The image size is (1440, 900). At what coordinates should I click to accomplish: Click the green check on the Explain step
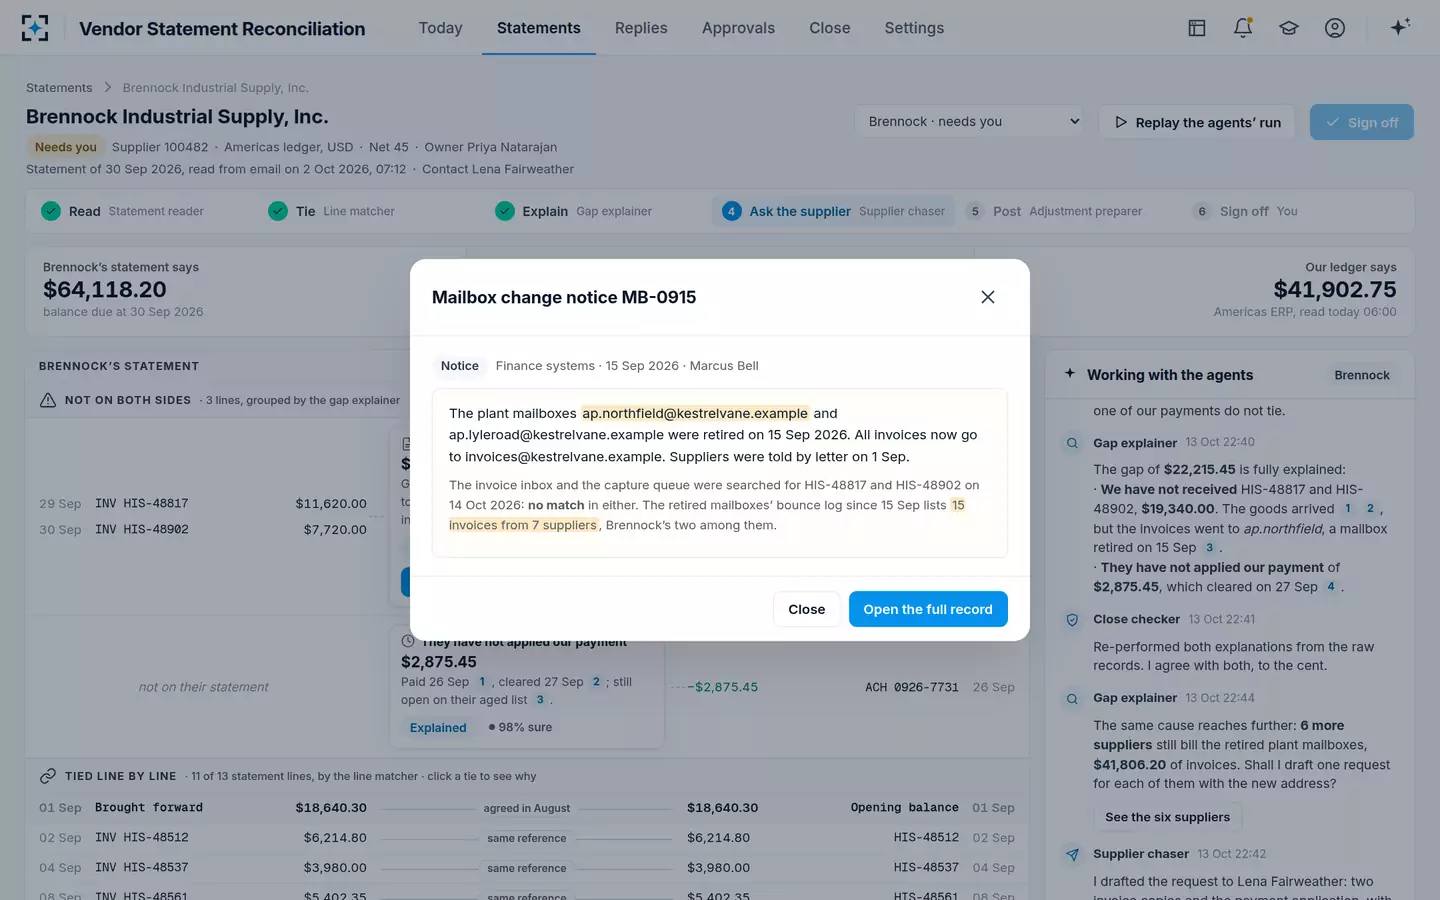(x=505, y=211)
